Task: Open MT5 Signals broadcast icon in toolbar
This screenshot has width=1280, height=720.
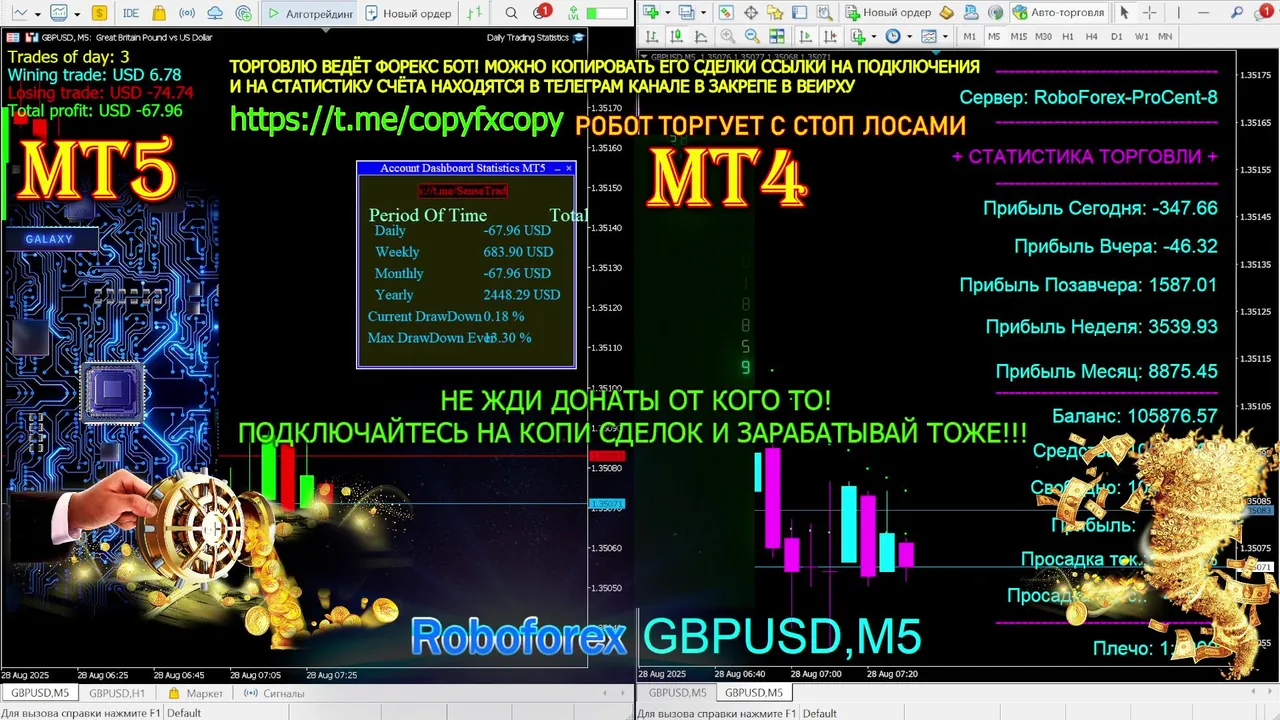Action: (187, 13)
